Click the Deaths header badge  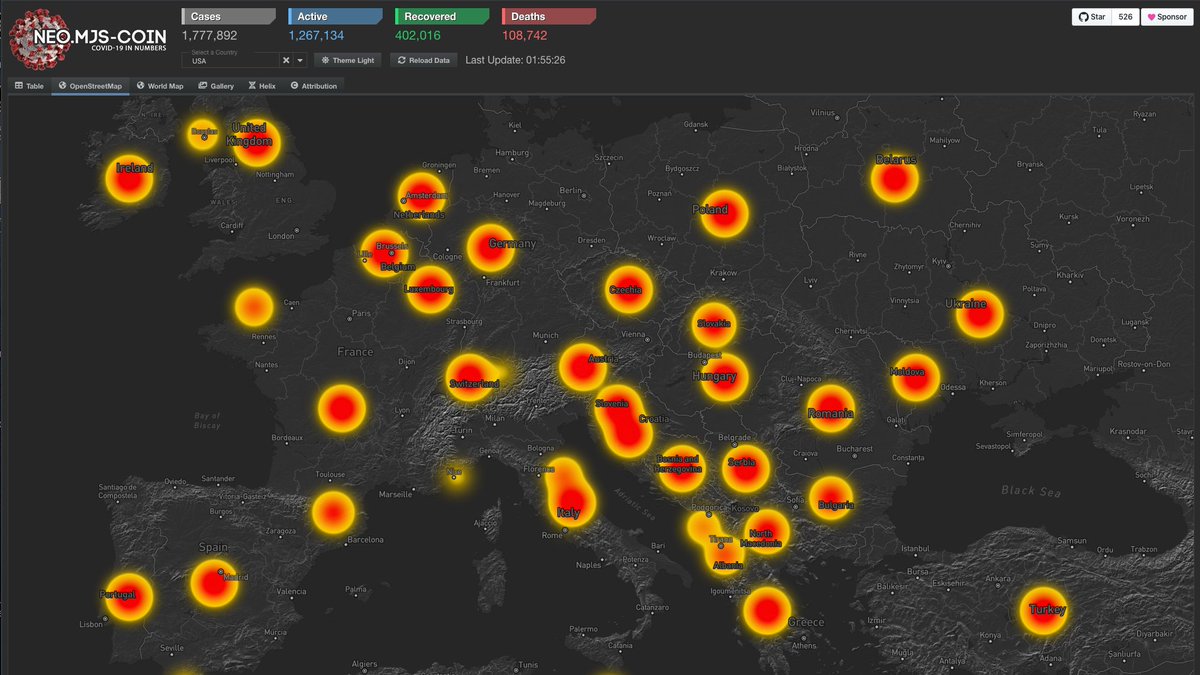point(549,16)
